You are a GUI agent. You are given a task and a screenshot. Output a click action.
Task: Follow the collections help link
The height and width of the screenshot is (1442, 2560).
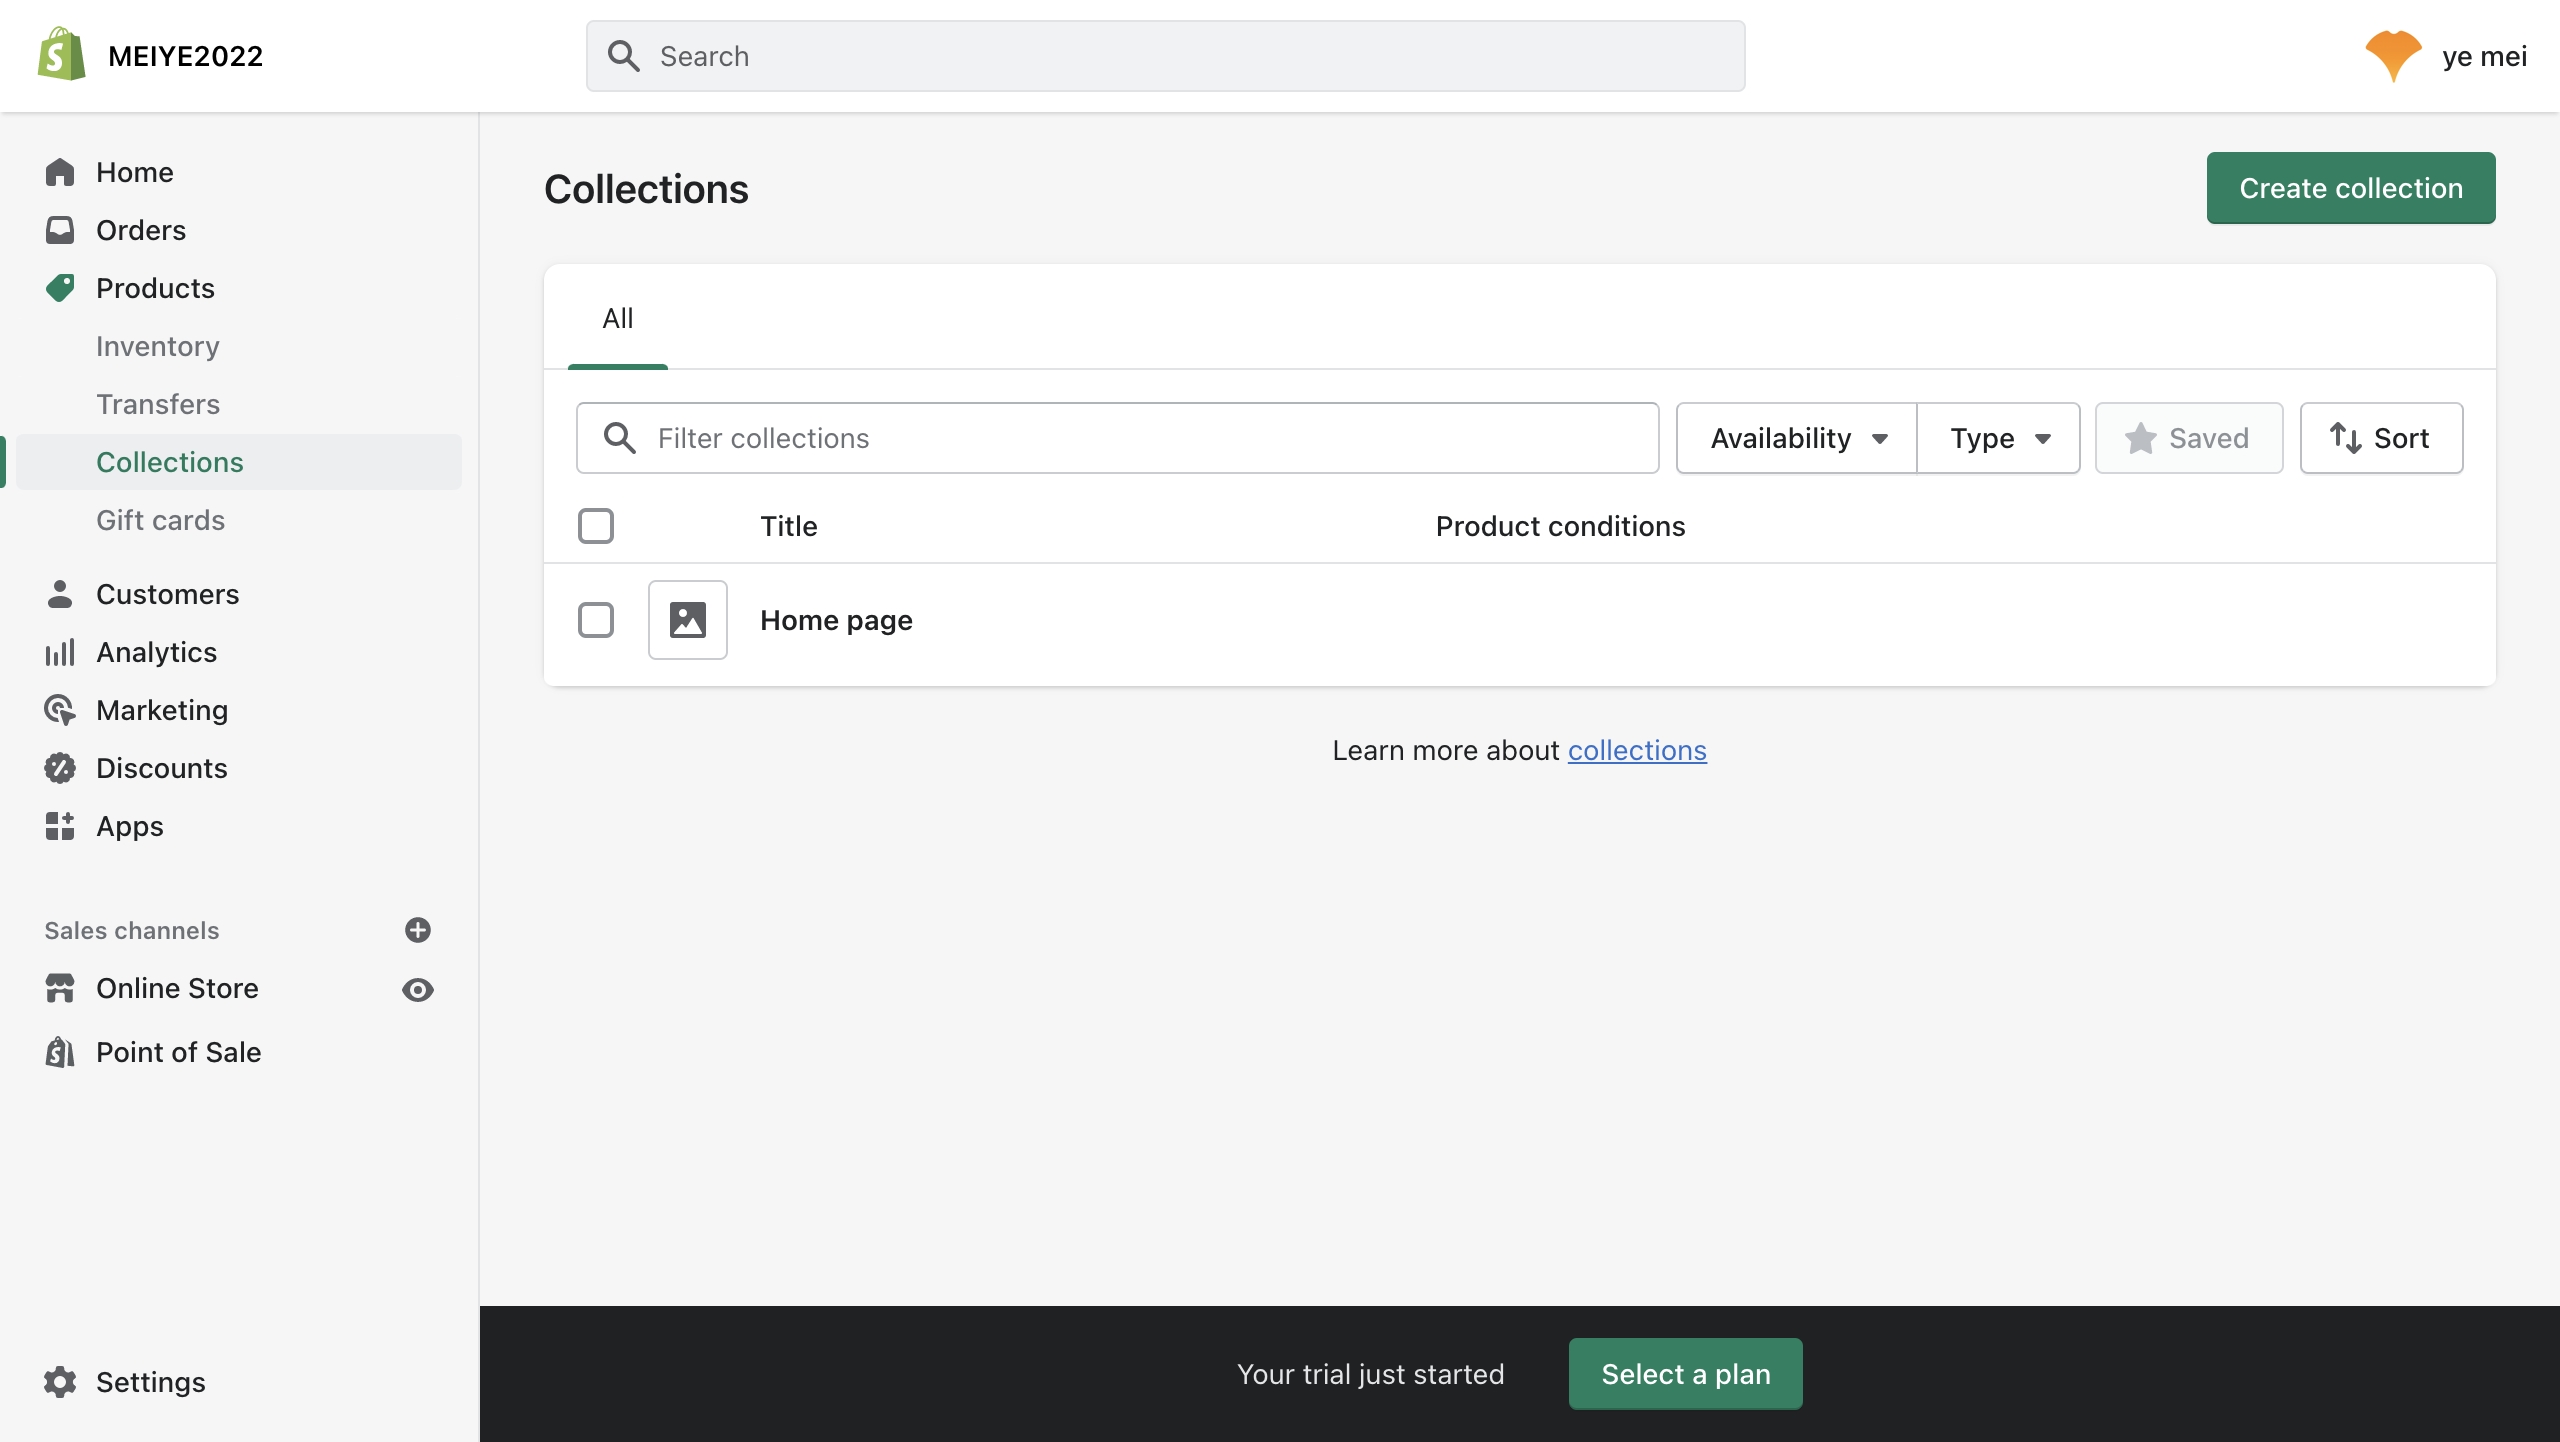(x=1637, y=750)
